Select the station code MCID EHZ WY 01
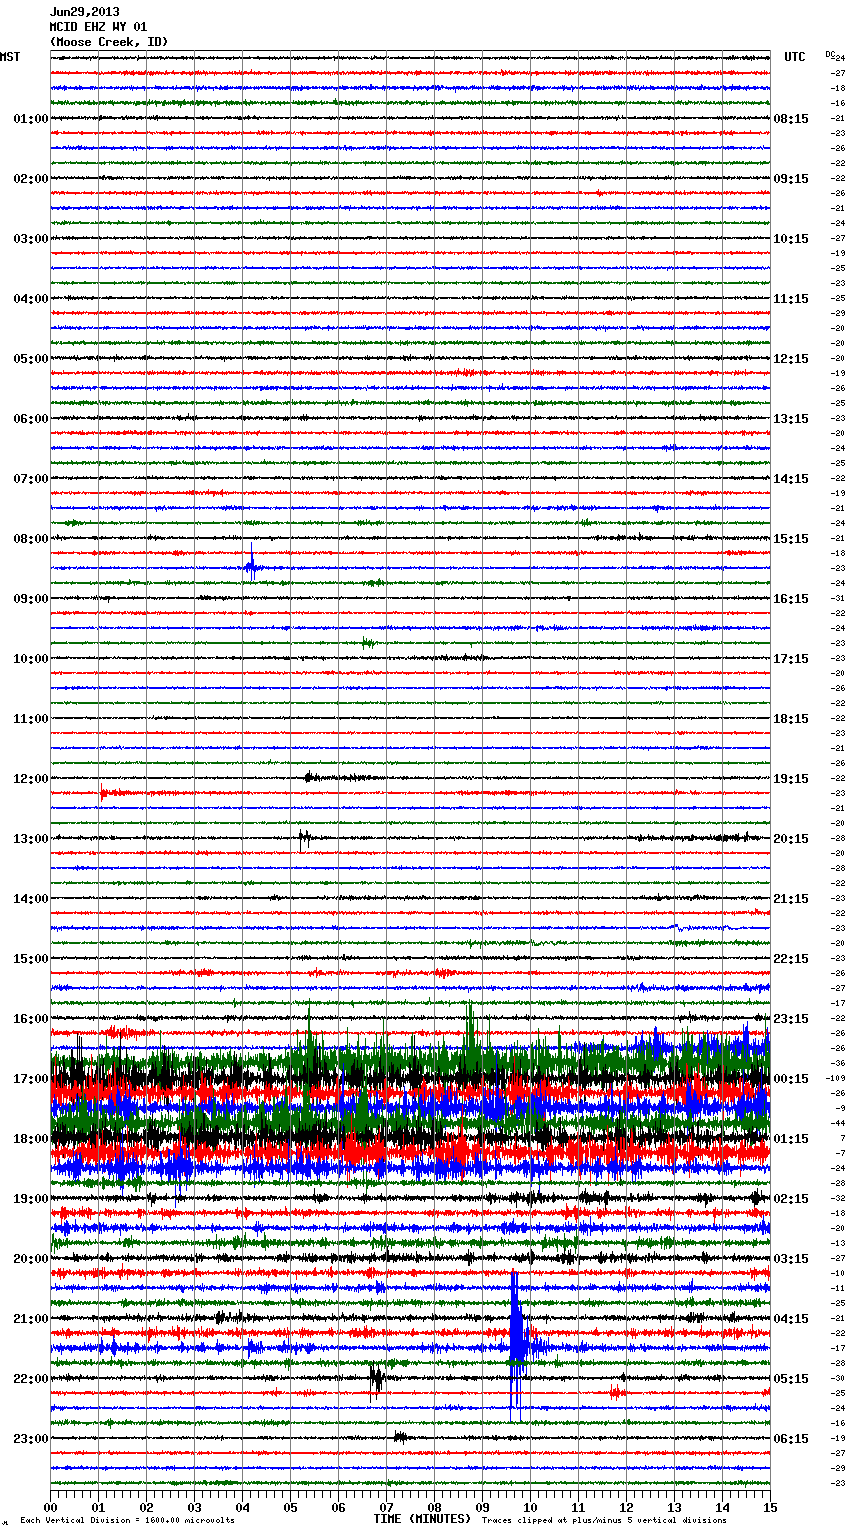Viewport: 850px width, 1534px height. pyautogui.click(x=99, y=27)
